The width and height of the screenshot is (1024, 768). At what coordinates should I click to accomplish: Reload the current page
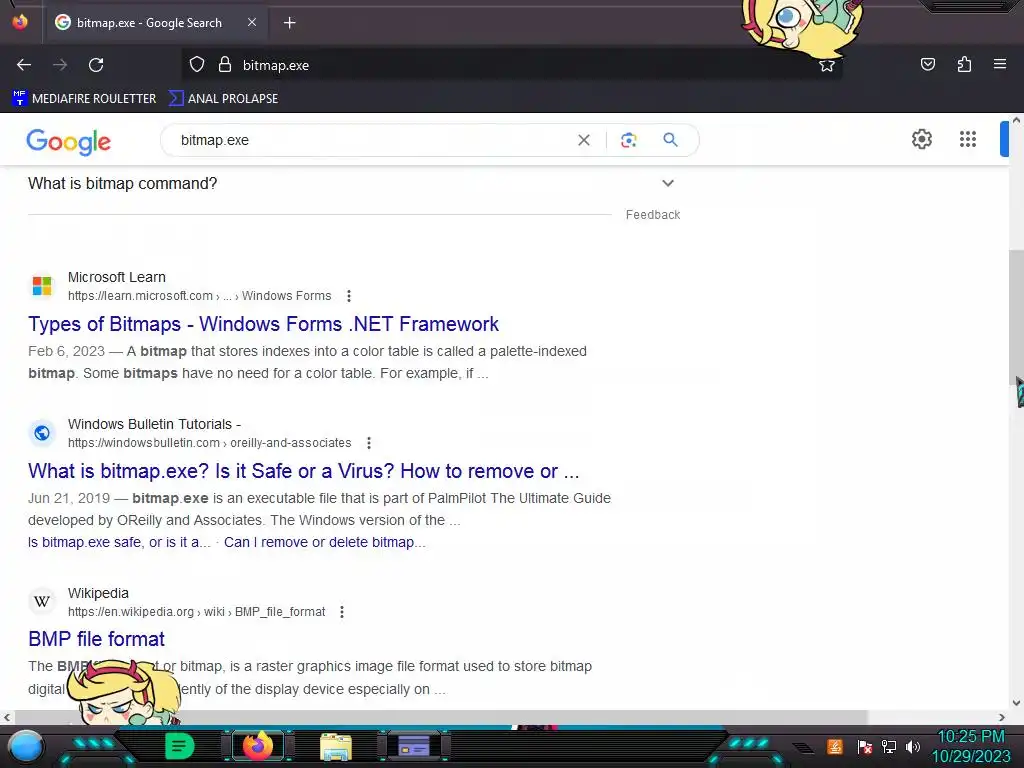pos(96,65)
